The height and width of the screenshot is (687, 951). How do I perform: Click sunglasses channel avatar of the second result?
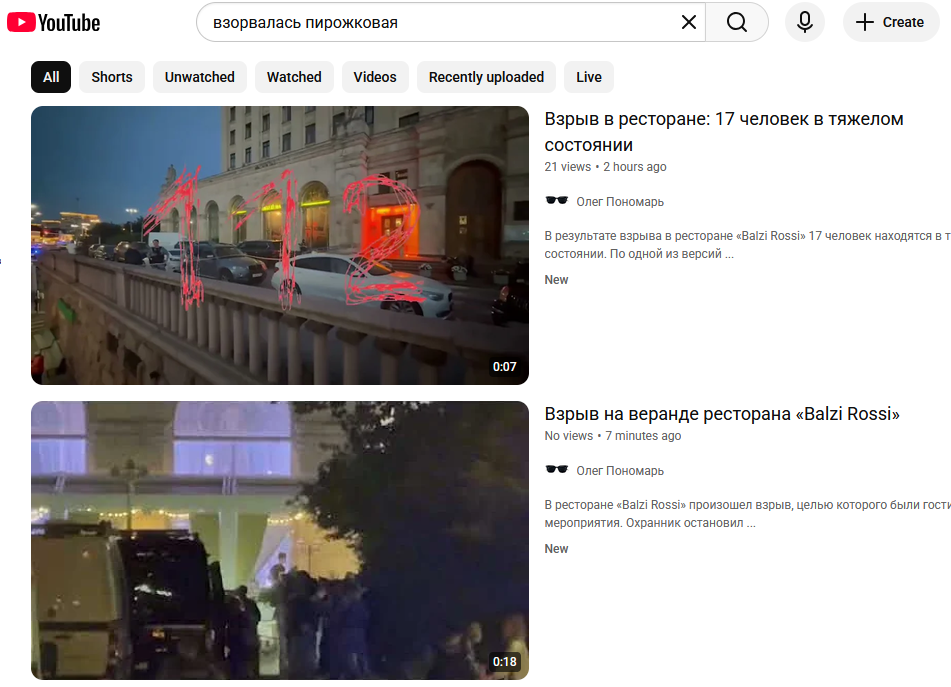pos(556,469)
